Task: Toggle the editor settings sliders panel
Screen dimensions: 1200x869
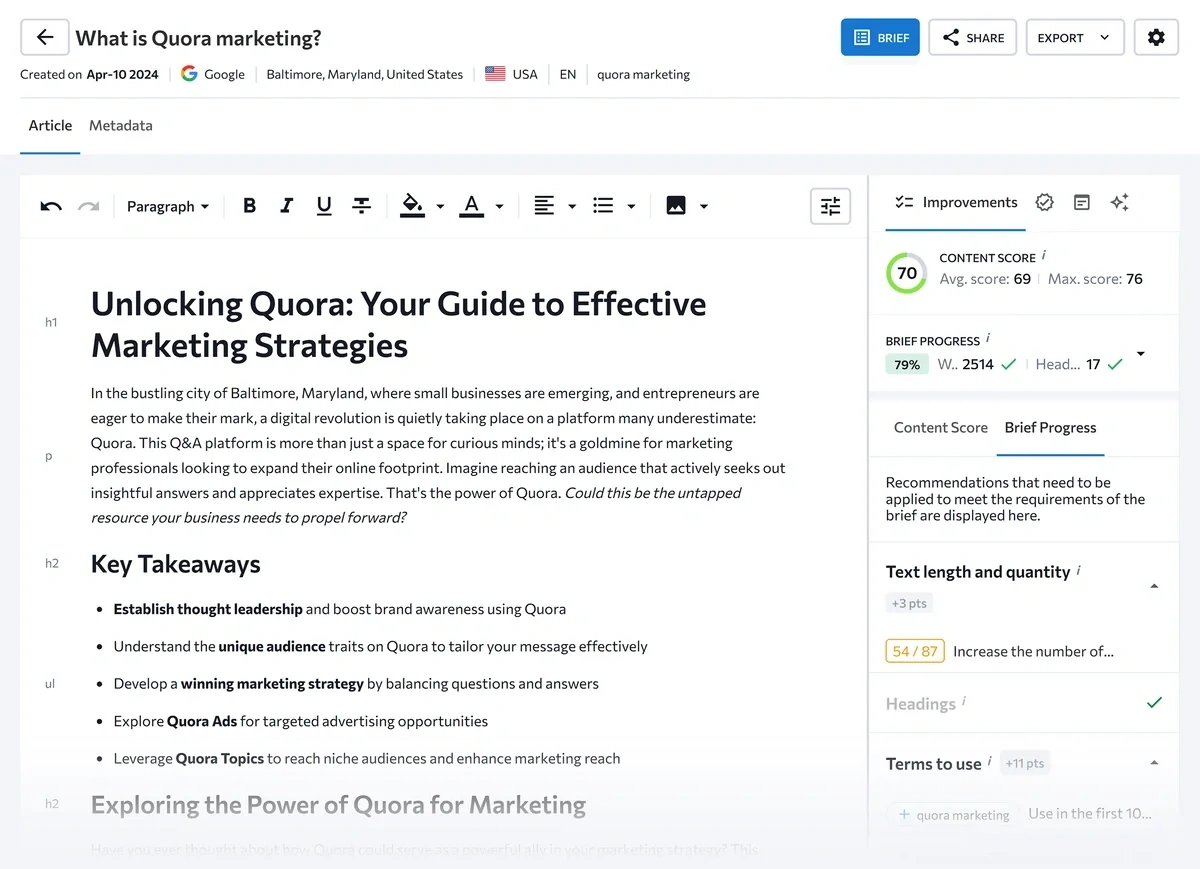Action: click(830, 206)
